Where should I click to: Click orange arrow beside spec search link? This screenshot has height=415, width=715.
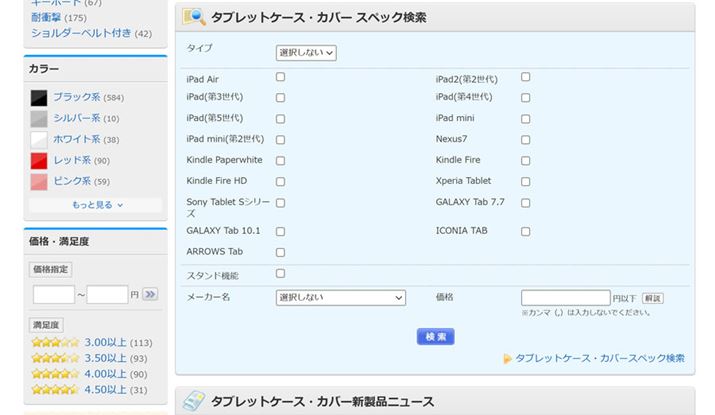[x=508, y=358]
